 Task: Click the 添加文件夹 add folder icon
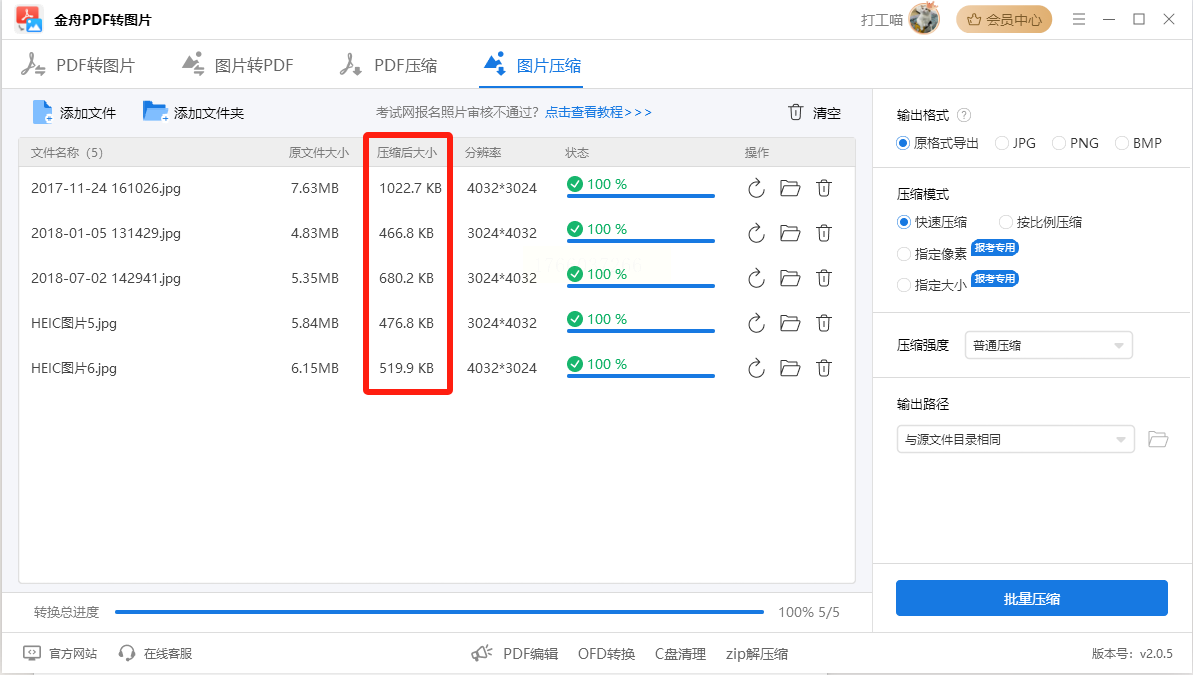click(155, 112)
